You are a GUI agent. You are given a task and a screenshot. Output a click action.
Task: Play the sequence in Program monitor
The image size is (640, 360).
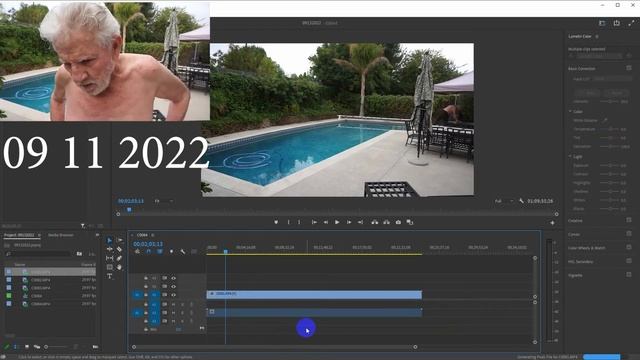337,222
